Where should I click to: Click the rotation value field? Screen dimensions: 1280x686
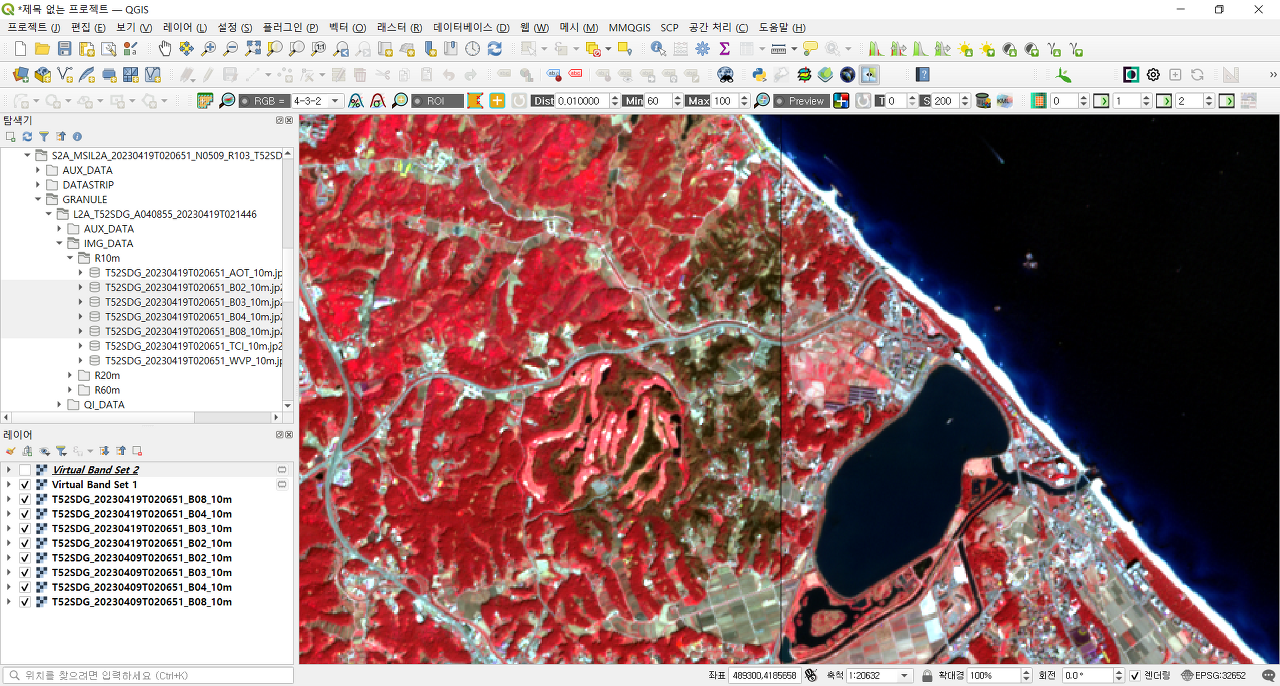(1086, 676)
